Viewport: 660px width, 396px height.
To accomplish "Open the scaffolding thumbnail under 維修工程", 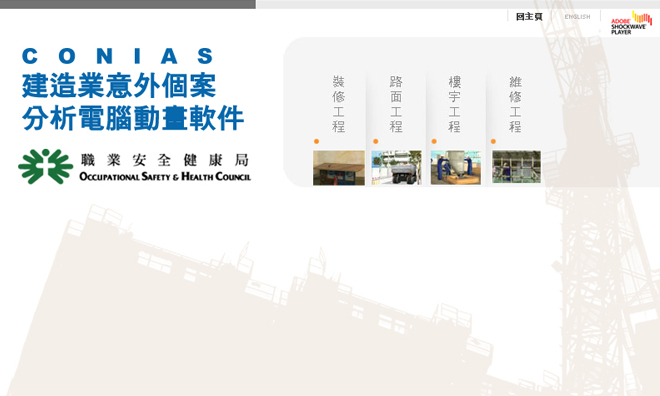I will tap(516, 167).
